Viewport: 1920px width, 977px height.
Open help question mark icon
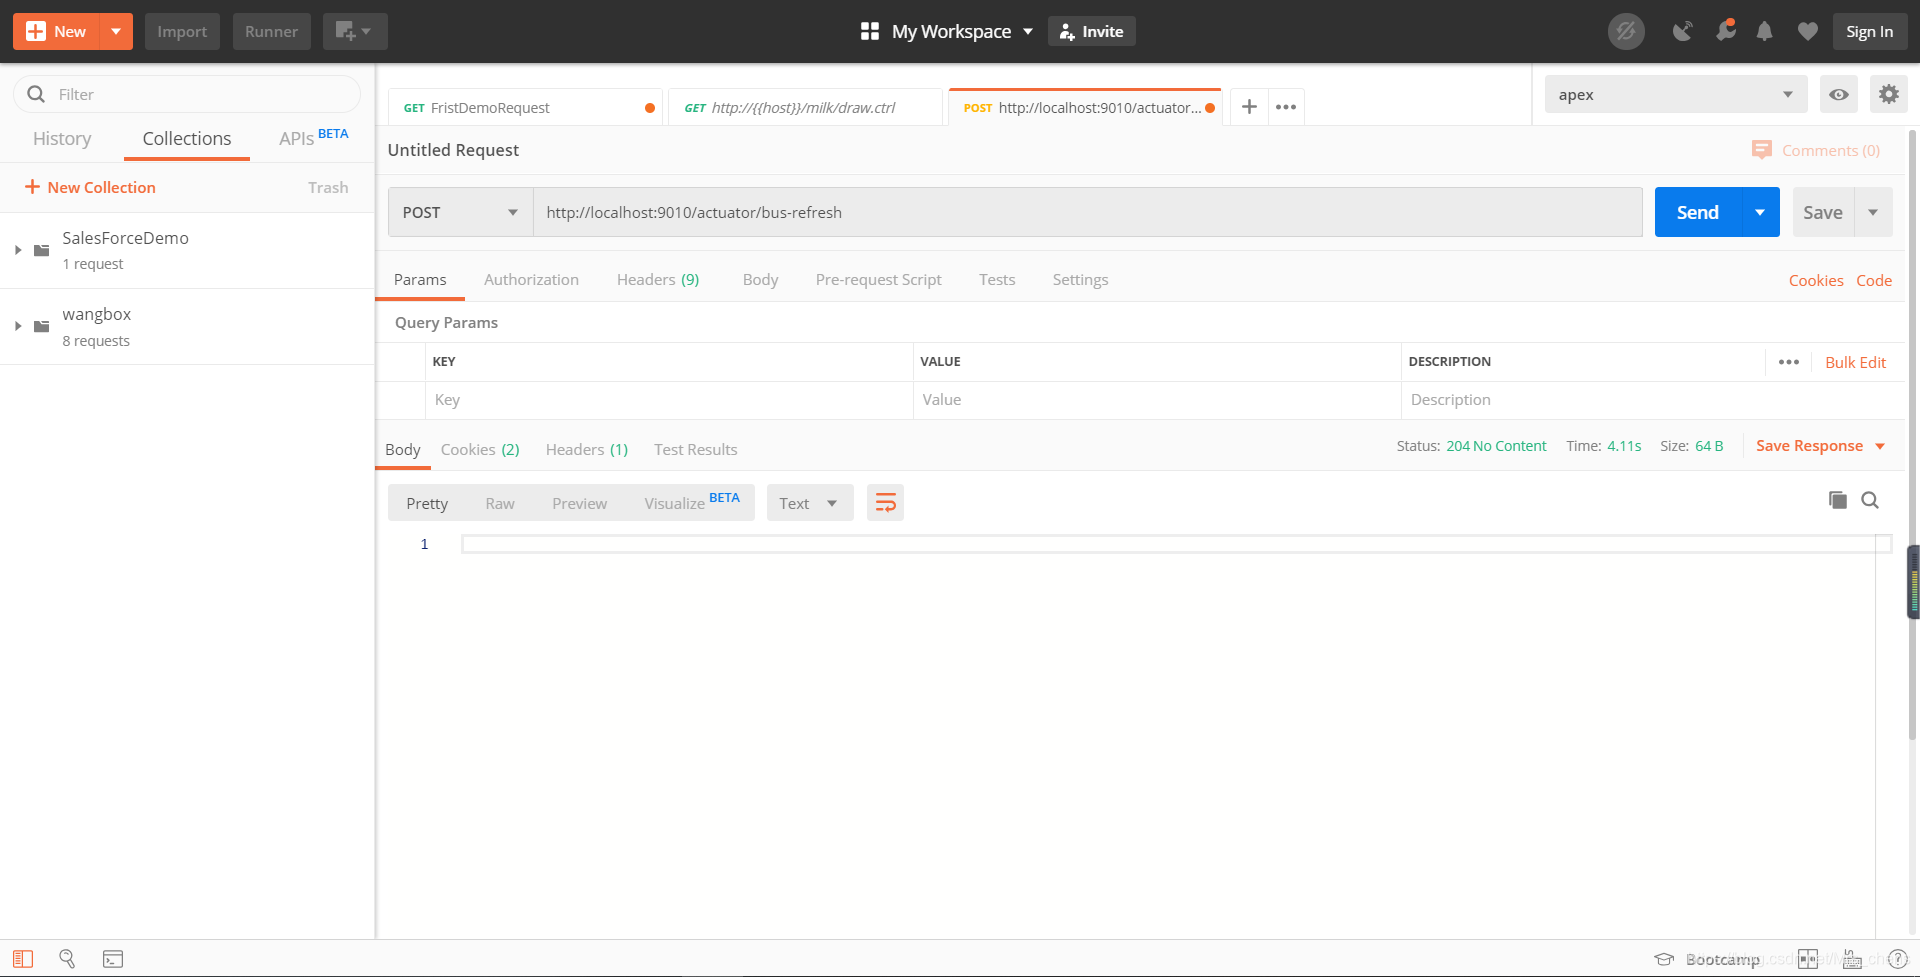pyautogui.click(x=1897, y=959)
